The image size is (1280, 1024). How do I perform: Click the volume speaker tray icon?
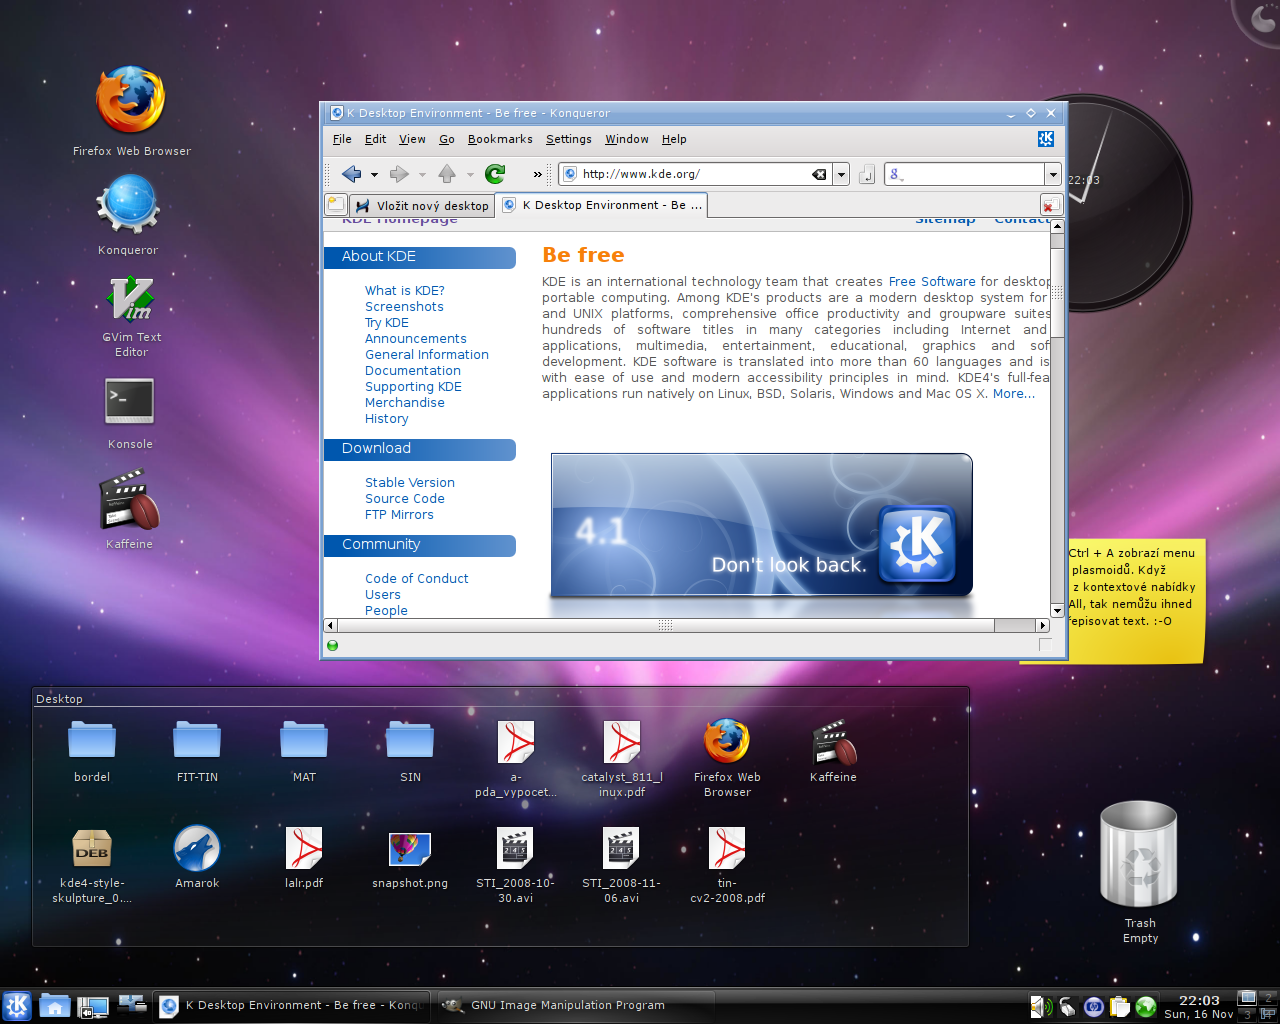coord(1041,1006)
